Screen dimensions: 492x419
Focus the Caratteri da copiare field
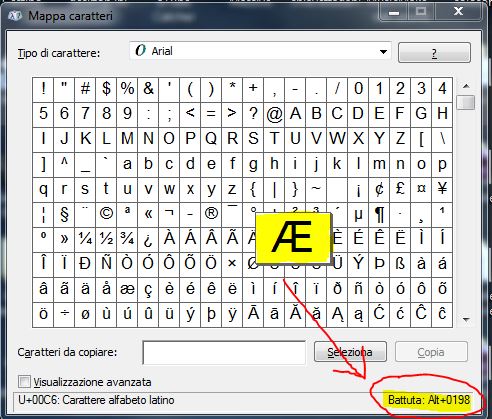point(224,352)
